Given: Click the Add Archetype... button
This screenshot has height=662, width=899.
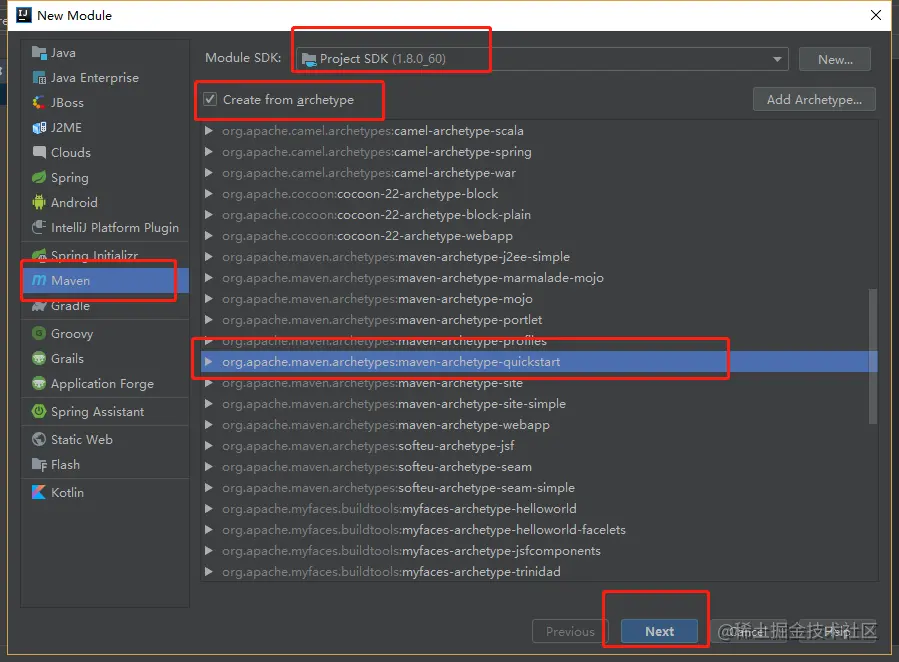Looking at the screenshot, I should pos(814,99).
